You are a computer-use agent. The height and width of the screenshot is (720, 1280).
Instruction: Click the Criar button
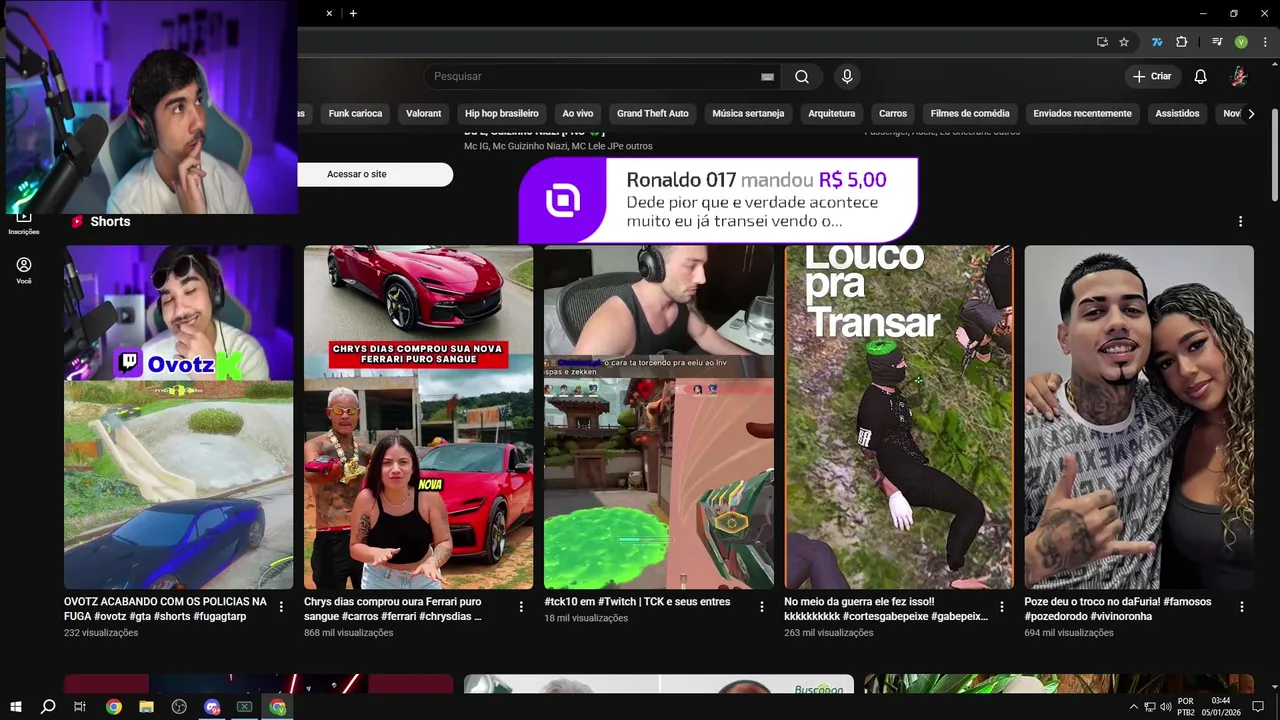click(x=1152, y=76)
